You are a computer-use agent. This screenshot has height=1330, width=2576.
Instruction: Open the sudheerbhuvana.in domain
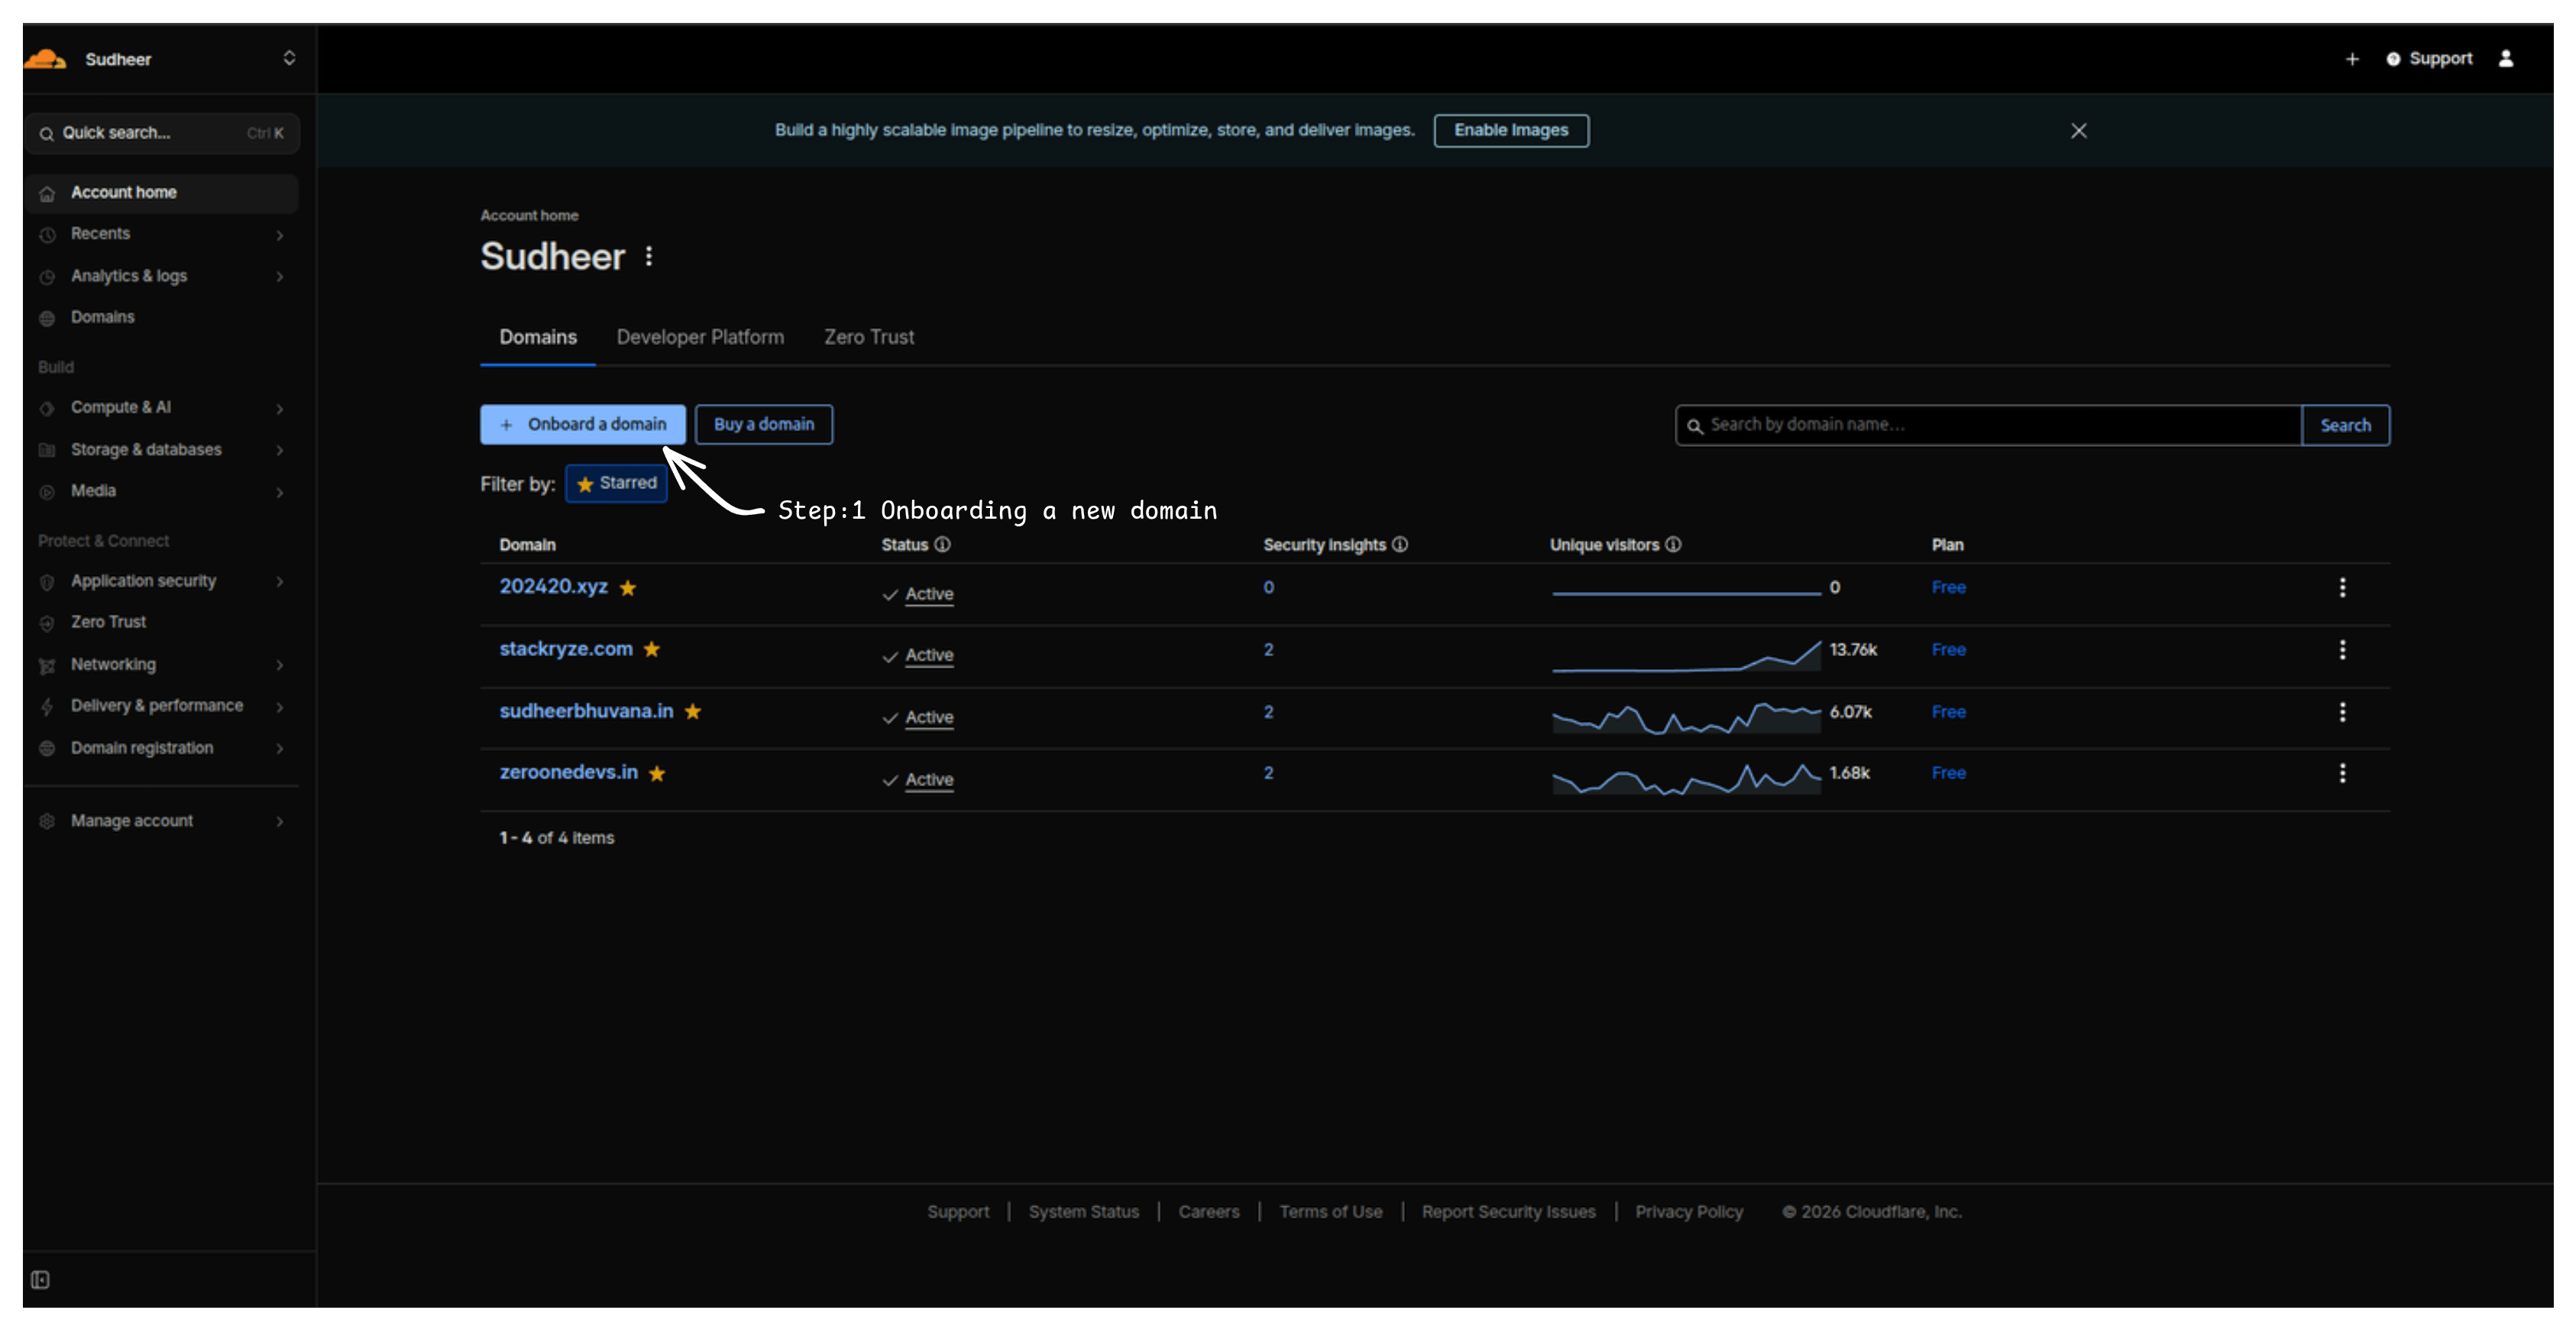coord(586,712)
